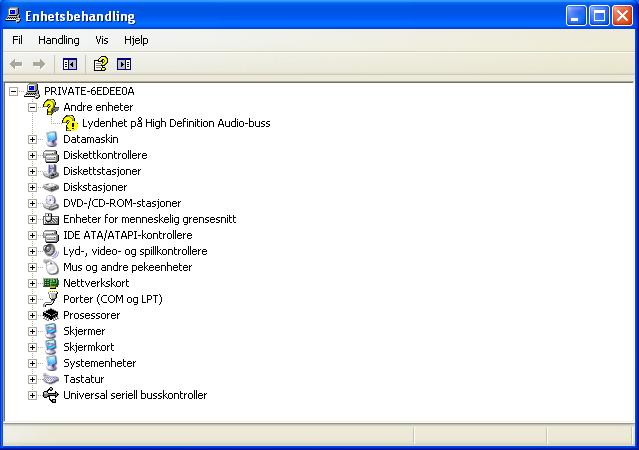
Task: Select the PRIVATE-6EDEE0A label
Action: tap(89, 91)
